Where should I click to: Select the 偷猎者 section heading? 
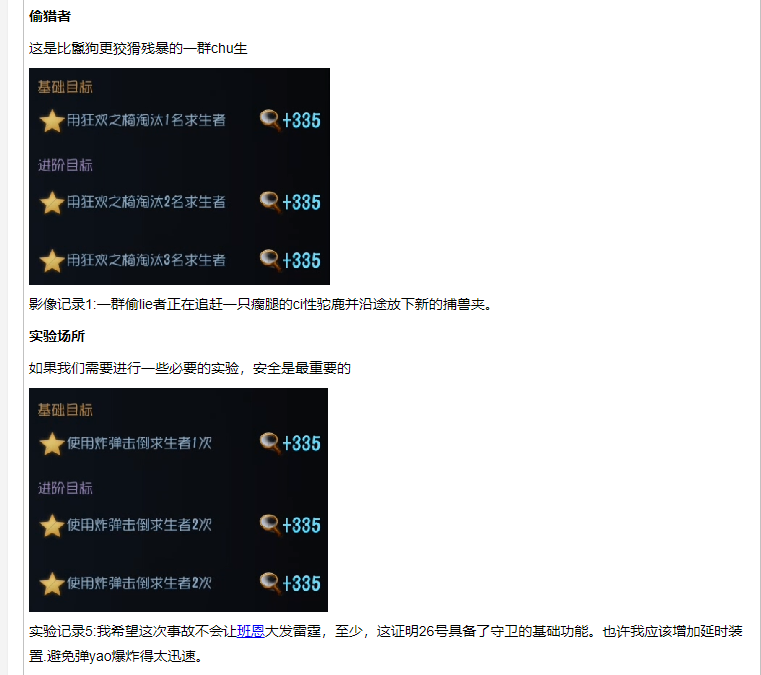[50, 16]
